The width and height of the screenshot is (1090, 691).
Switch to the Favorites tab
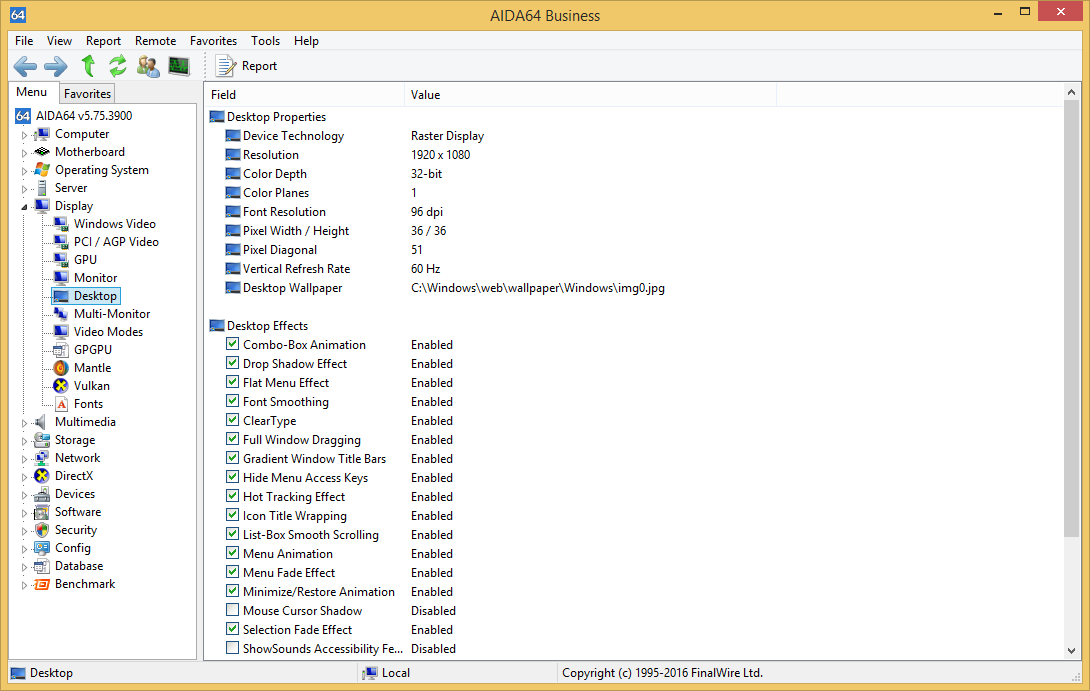(x=87, y=94)
